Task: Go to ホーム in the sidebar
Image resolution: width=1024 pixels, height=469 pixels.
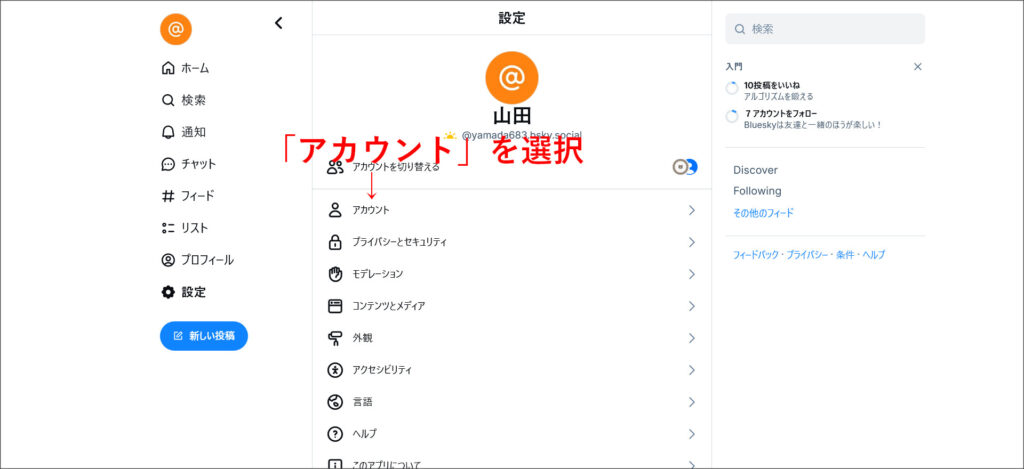Action: pos(195,68)
